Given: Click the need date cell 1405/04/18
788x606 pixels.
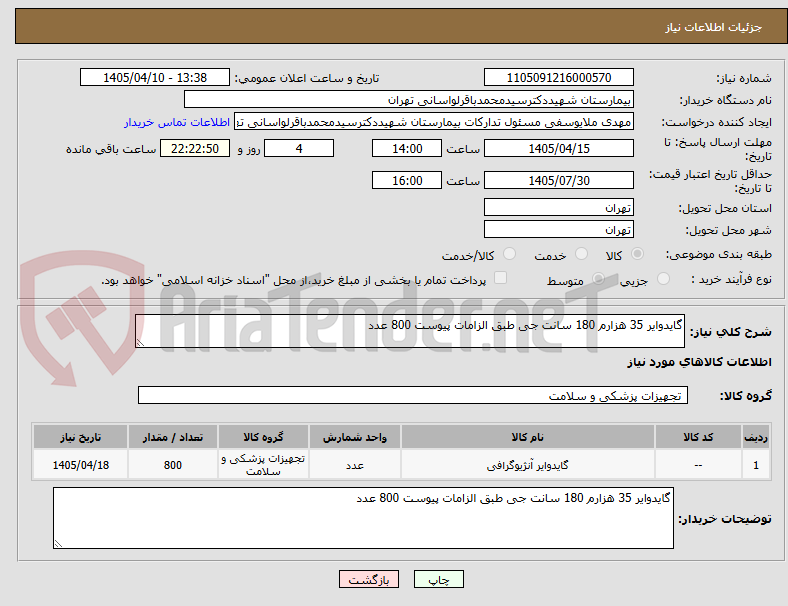Looking at the screenshot, I should (x=80, y=465).
